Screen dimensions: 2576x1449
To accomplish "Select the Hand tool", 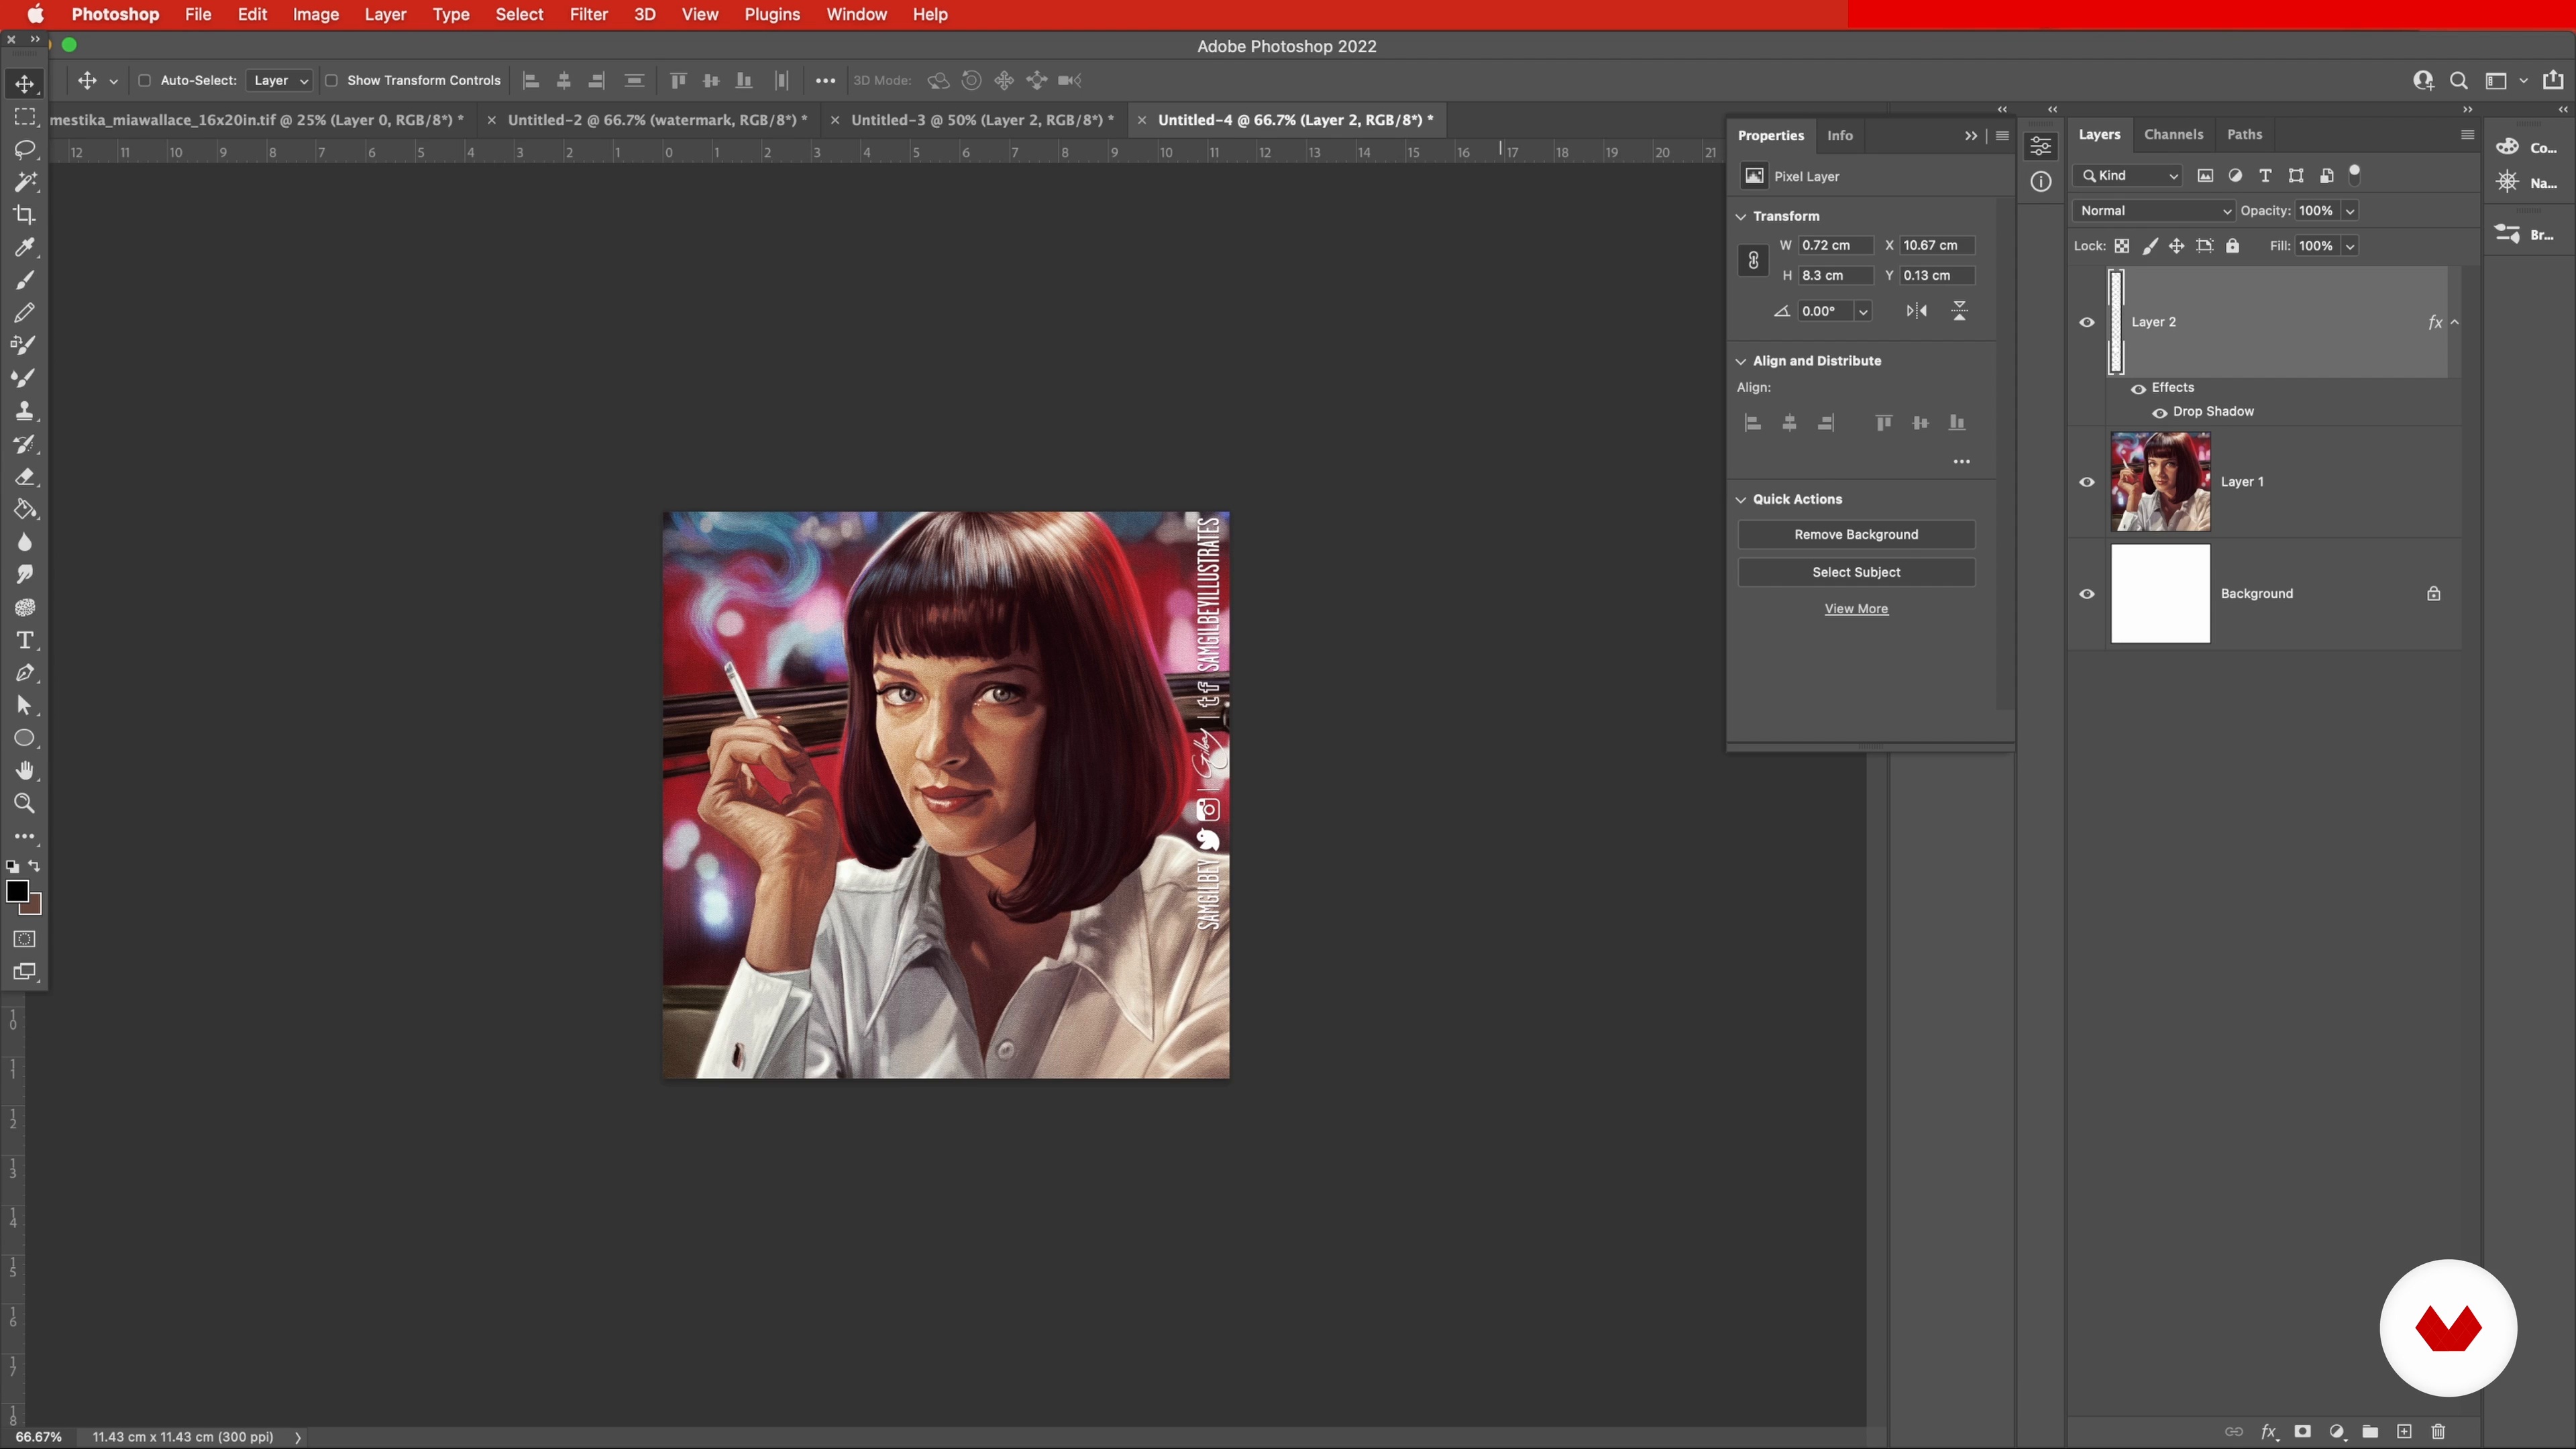I will tap(25, 771).
